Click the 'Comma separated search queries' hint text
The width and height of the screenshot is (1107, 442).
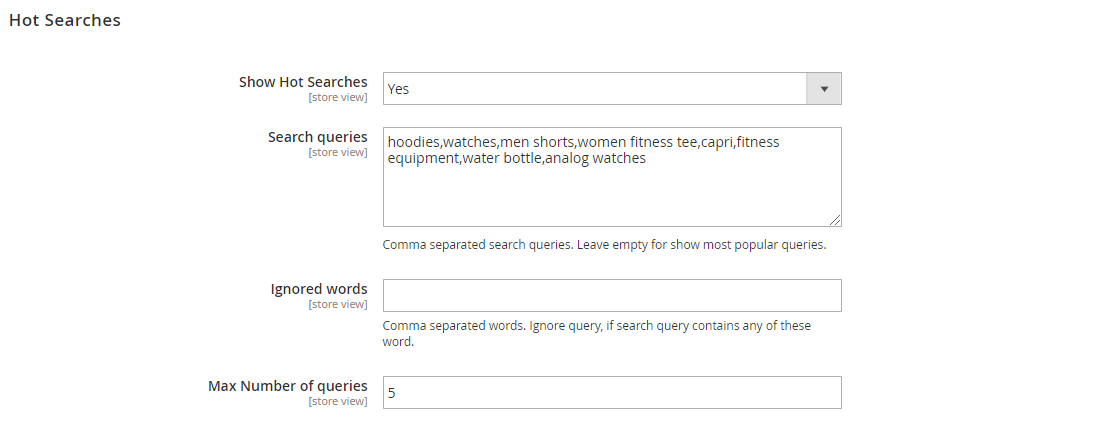[x=604, y=245]
